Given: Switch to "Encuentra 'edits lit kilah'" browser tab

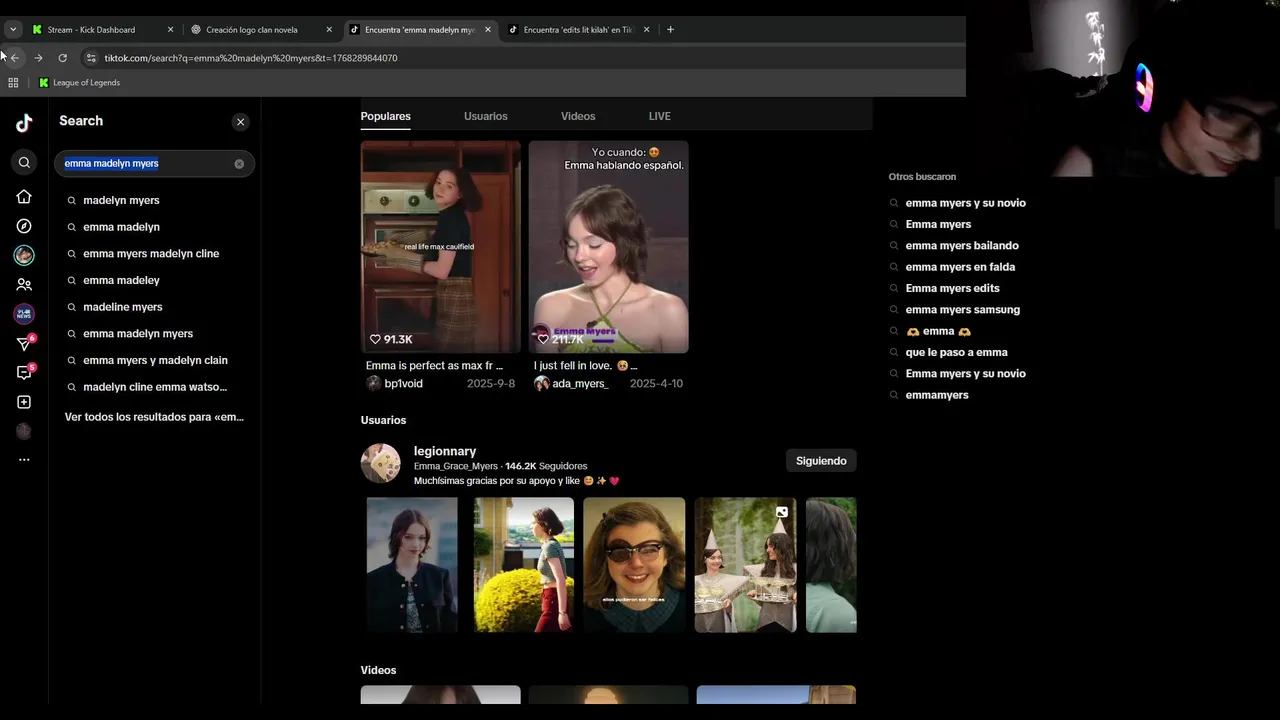Looking at the screenshot, I should click(x=578, y=30).
